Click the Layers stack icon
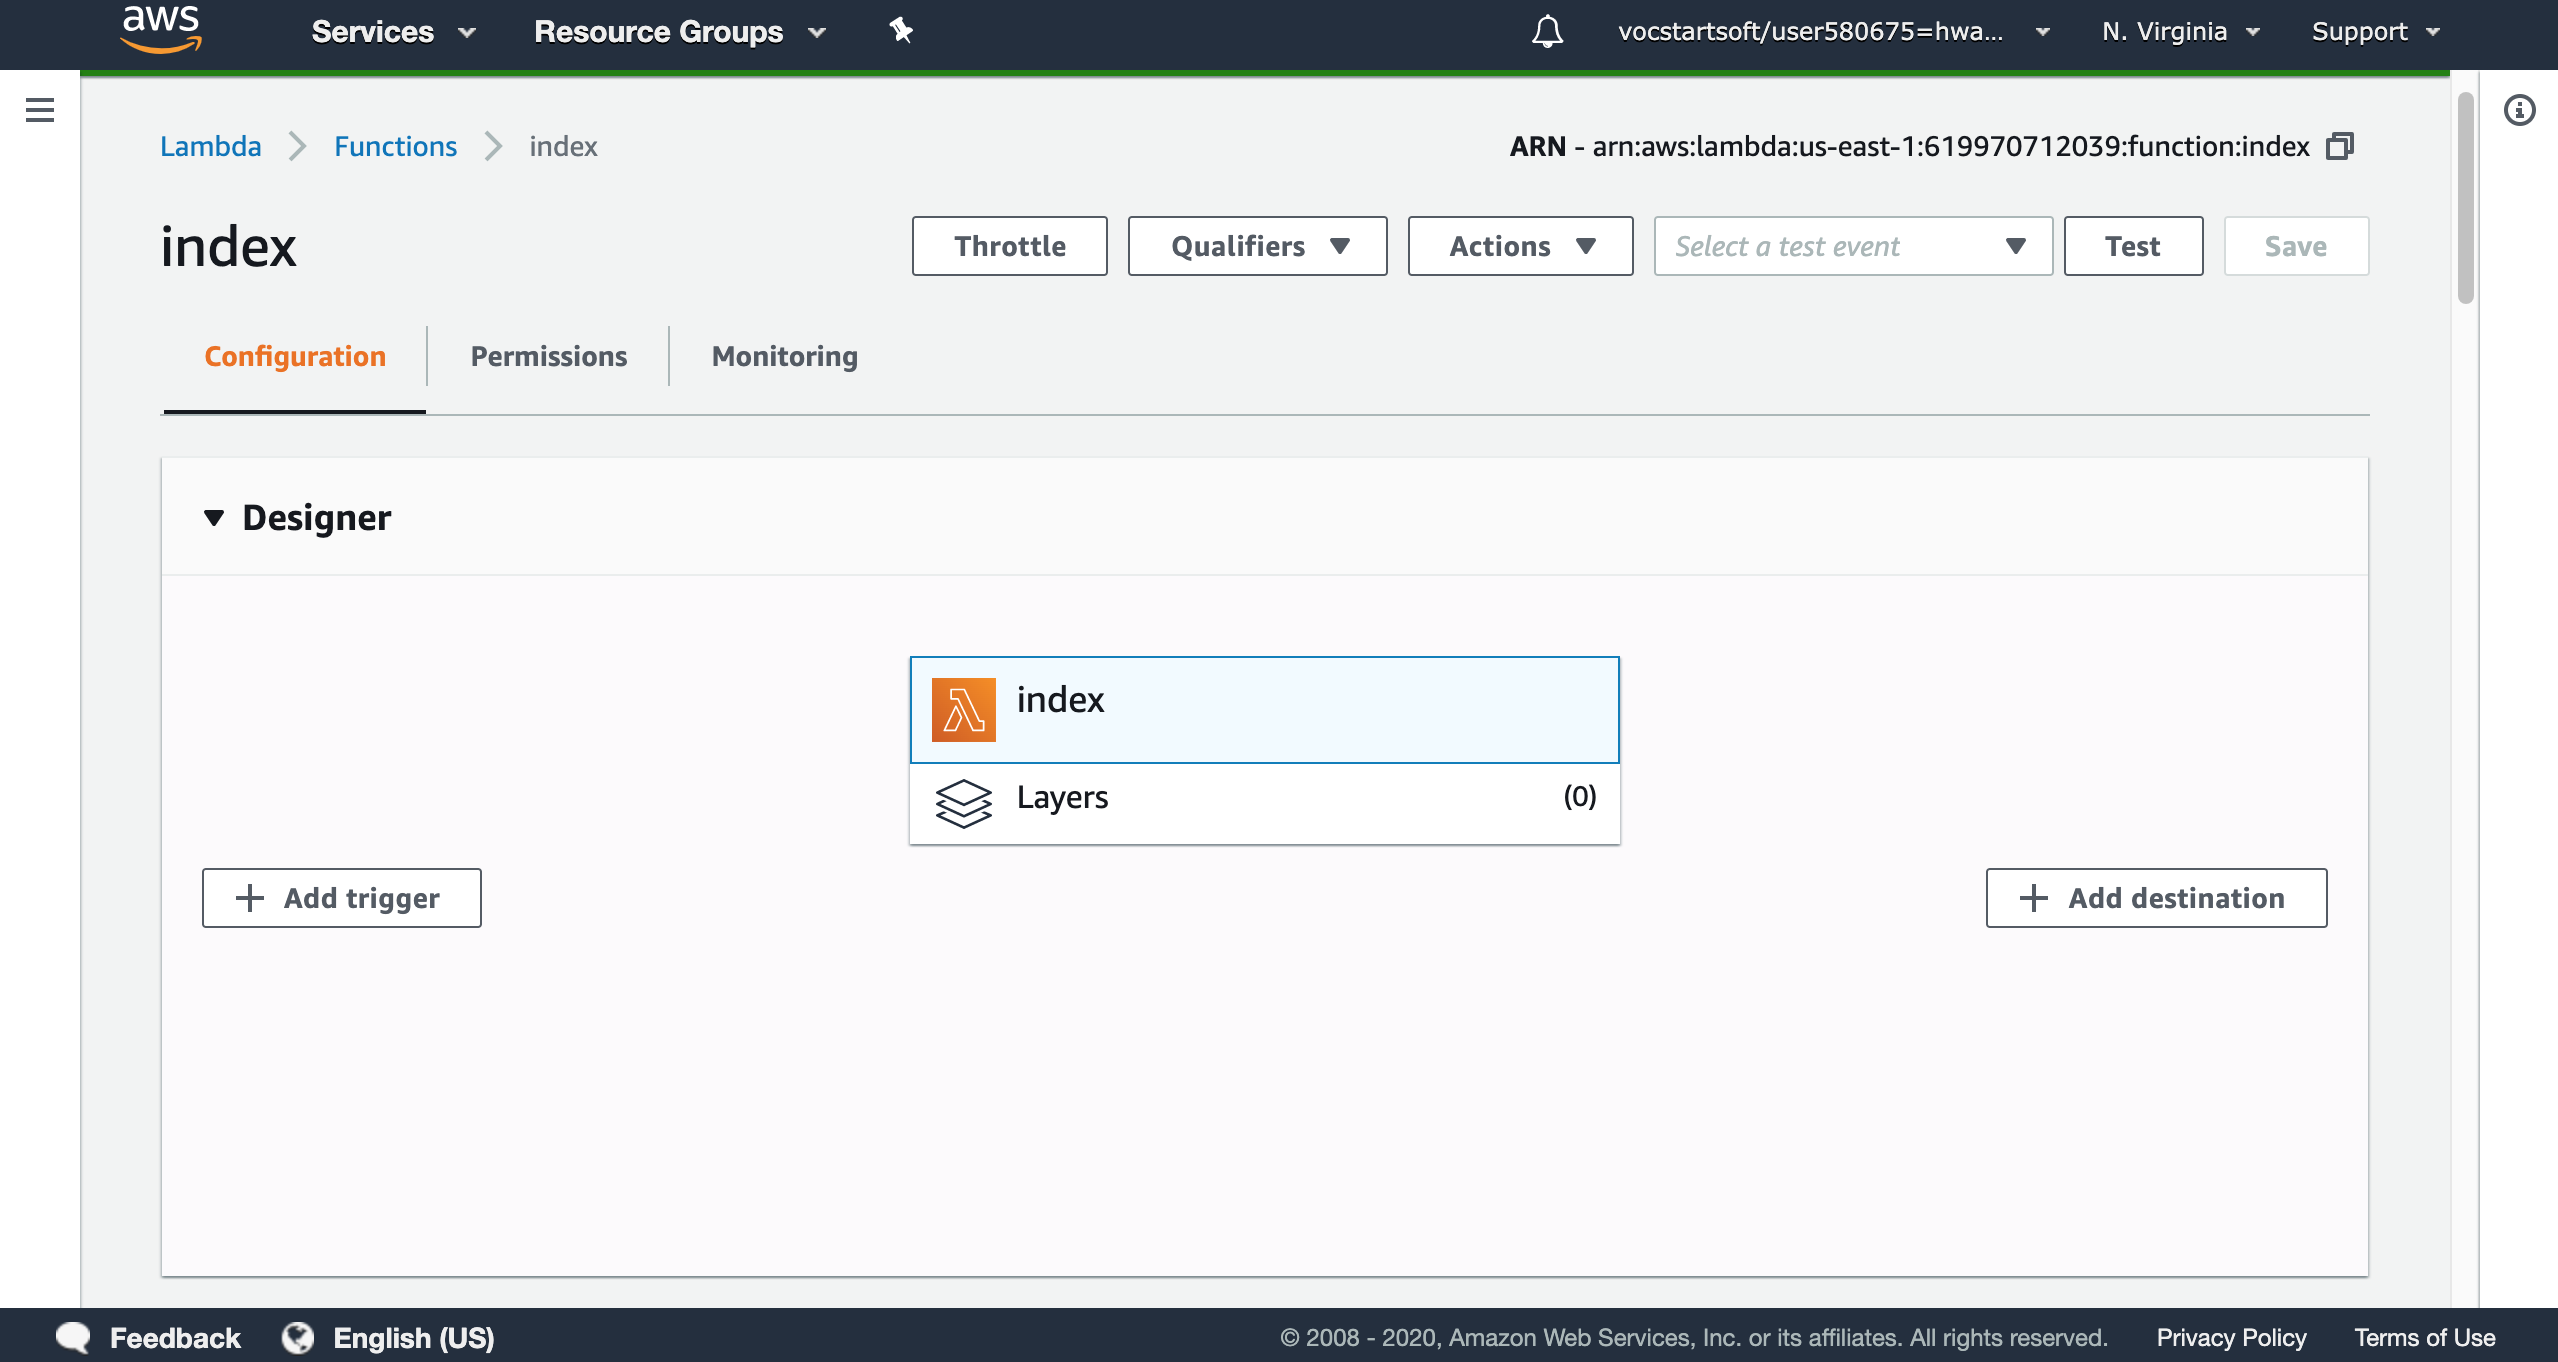The height and width of the screenshot is (1362, 2558). click(x=963, y=803)
